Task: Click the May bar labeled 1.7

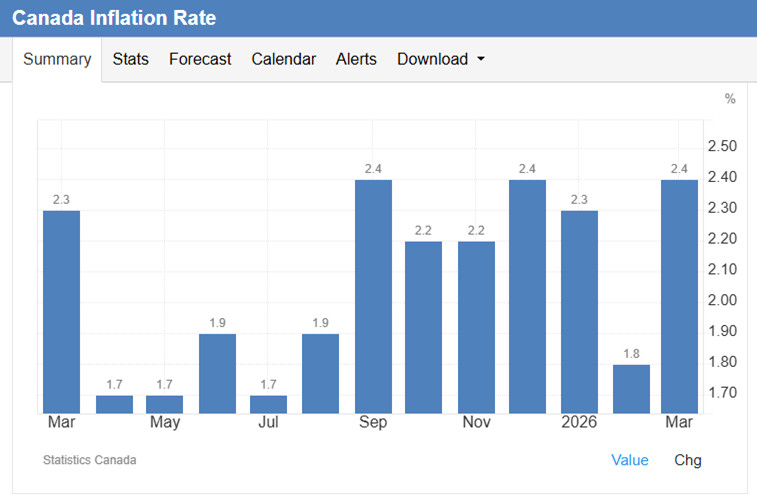Action: point(165,405)
